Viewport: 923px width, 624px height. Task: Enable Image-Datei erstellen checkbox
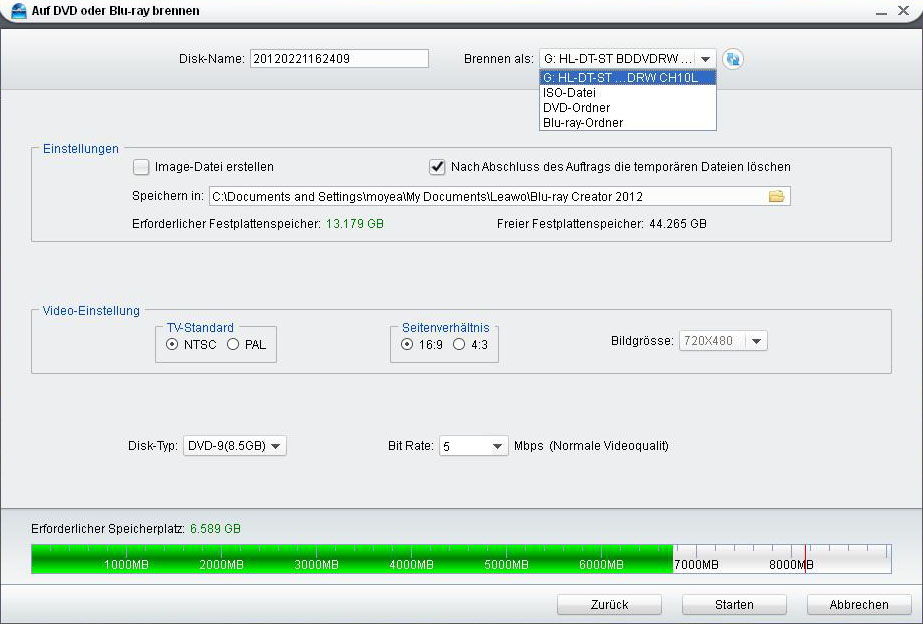click(141, 167)
